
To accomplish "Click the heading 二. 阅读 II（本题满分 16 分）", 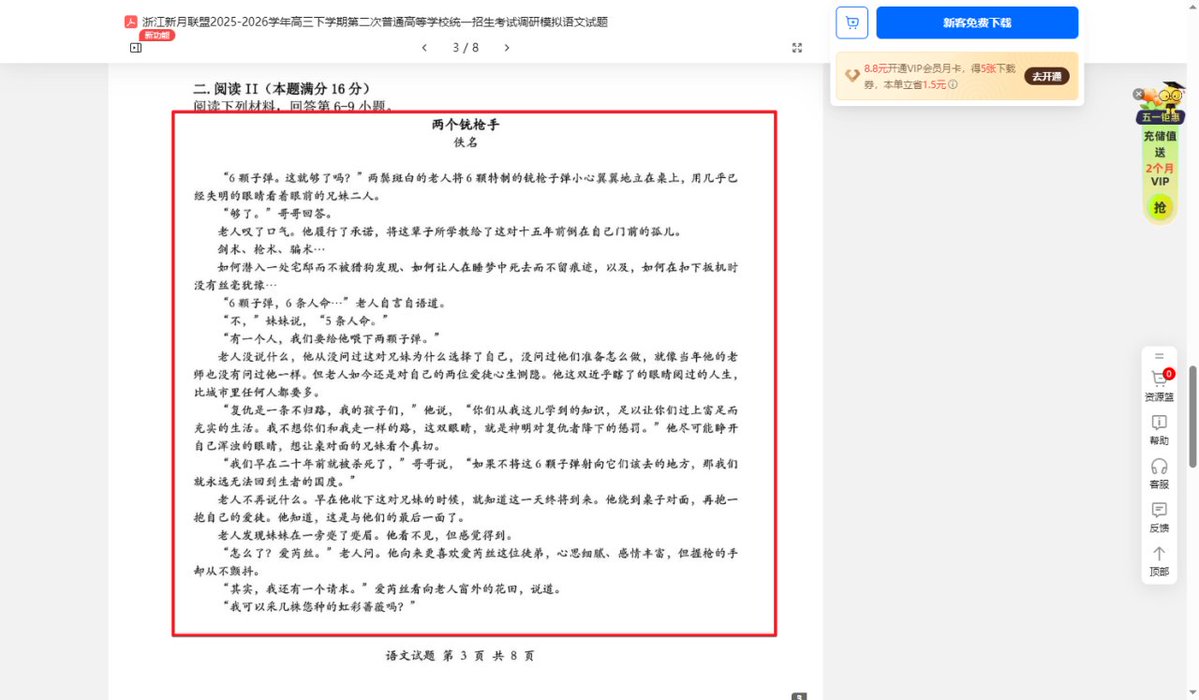I will 281,89.
